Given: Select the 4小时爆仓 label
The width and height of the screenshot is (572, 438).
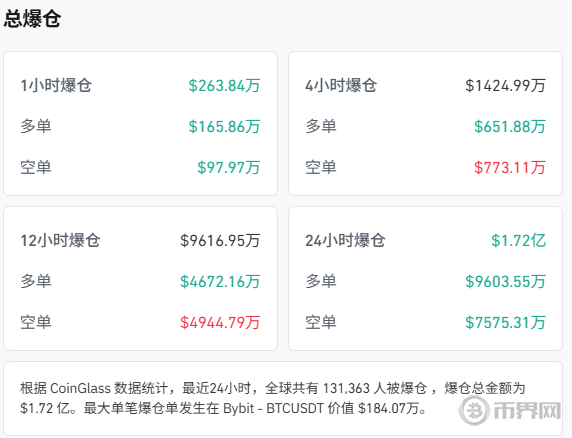Looking at the screenshot, I should (x=341, y=86).
